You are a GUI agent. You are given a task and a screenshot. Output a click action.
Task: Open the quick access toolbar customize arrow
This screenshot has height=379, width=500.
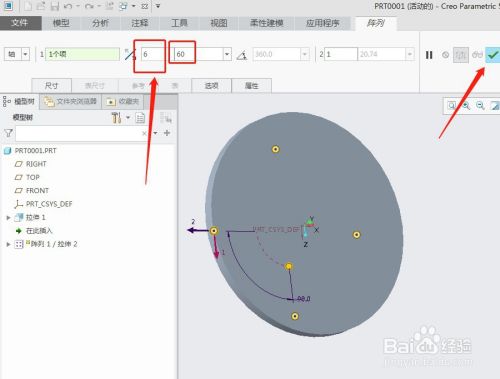(158, 6)
